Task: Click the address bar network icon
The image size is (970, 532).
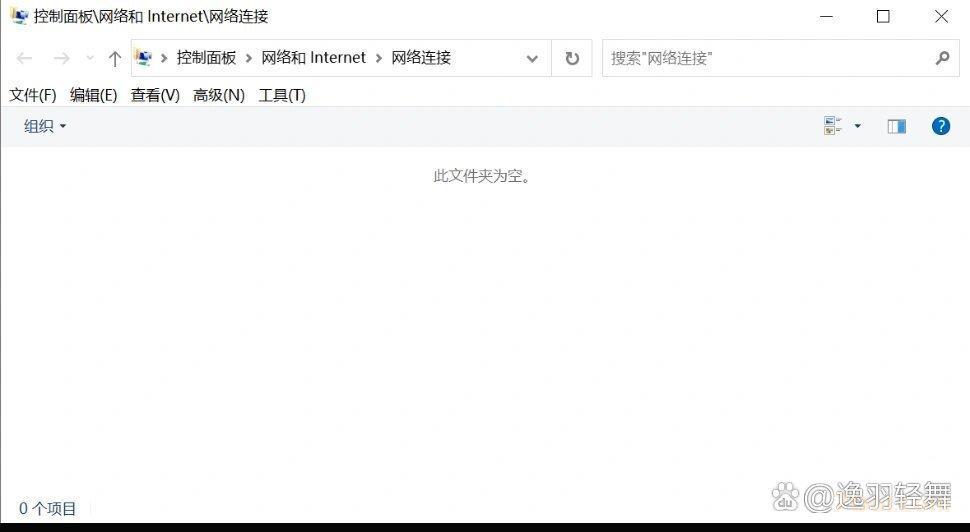Action: tap(144, 58)
